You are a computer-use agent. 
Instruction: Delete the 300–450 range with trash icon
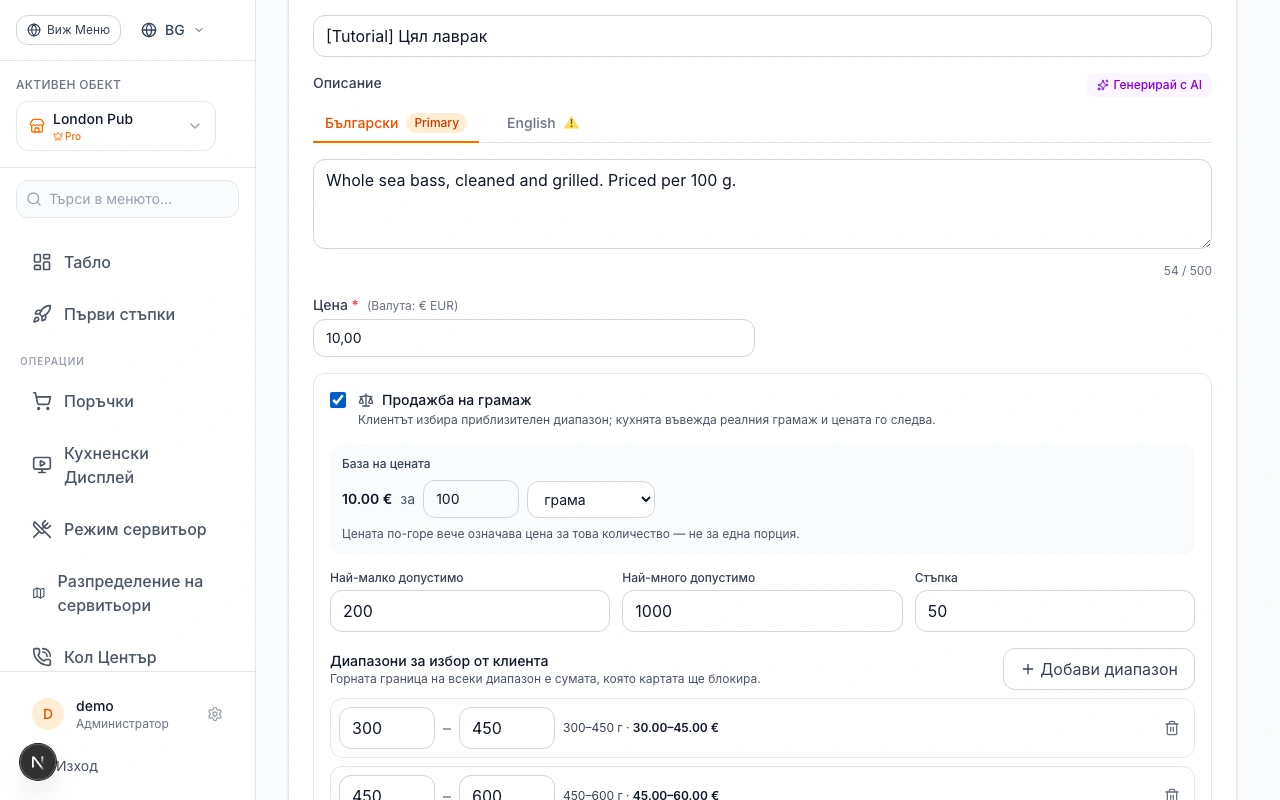[x=1172, y=728]
